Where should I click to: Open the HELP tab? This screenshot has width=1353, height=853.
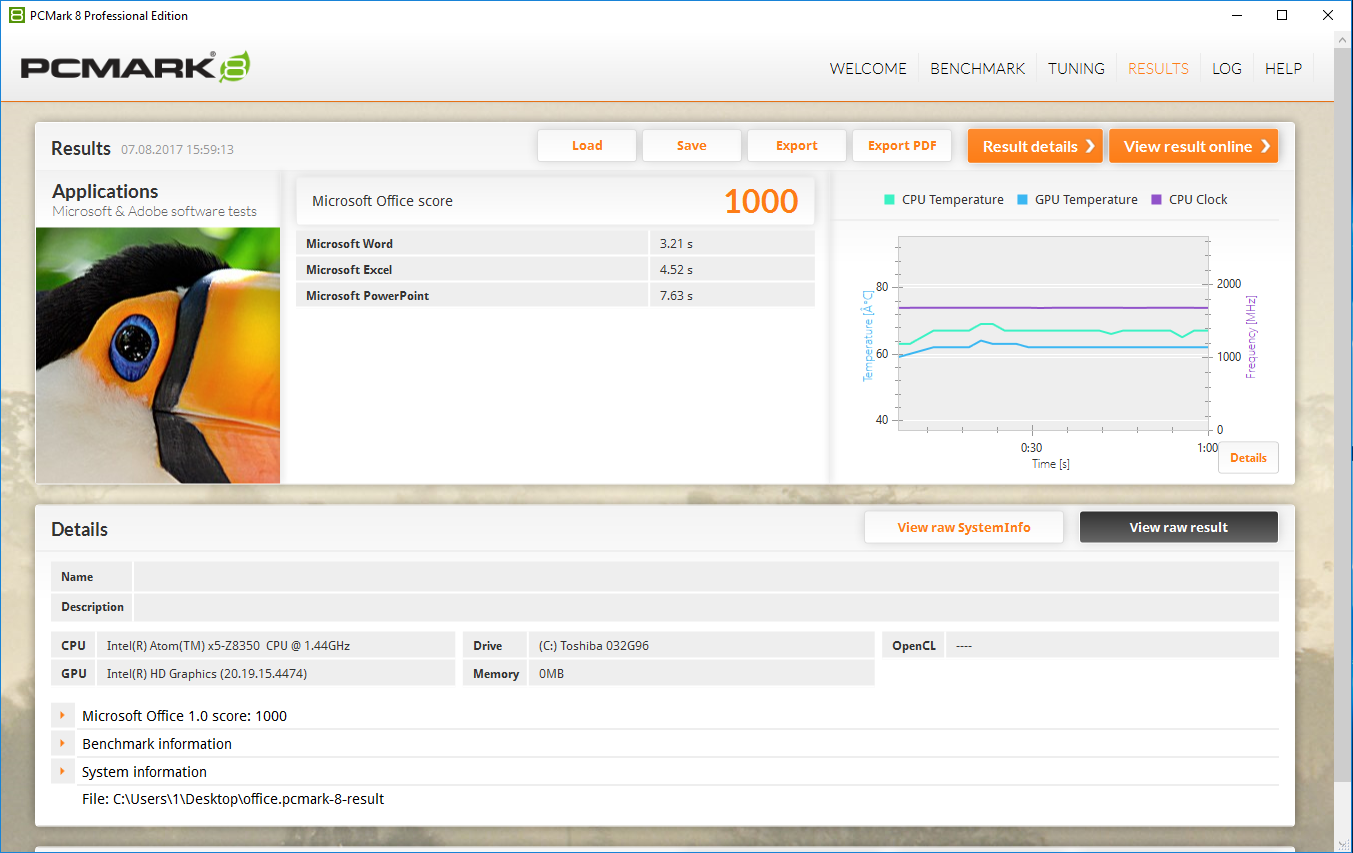[x=1283, y=68]
